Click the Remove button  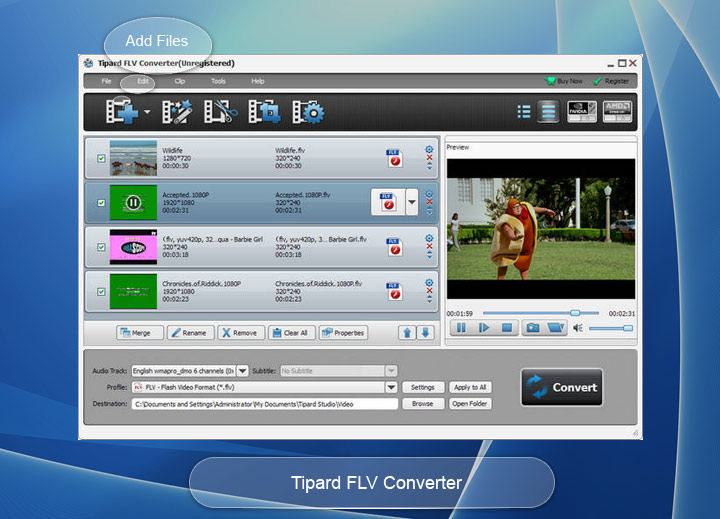pos(241,333)
